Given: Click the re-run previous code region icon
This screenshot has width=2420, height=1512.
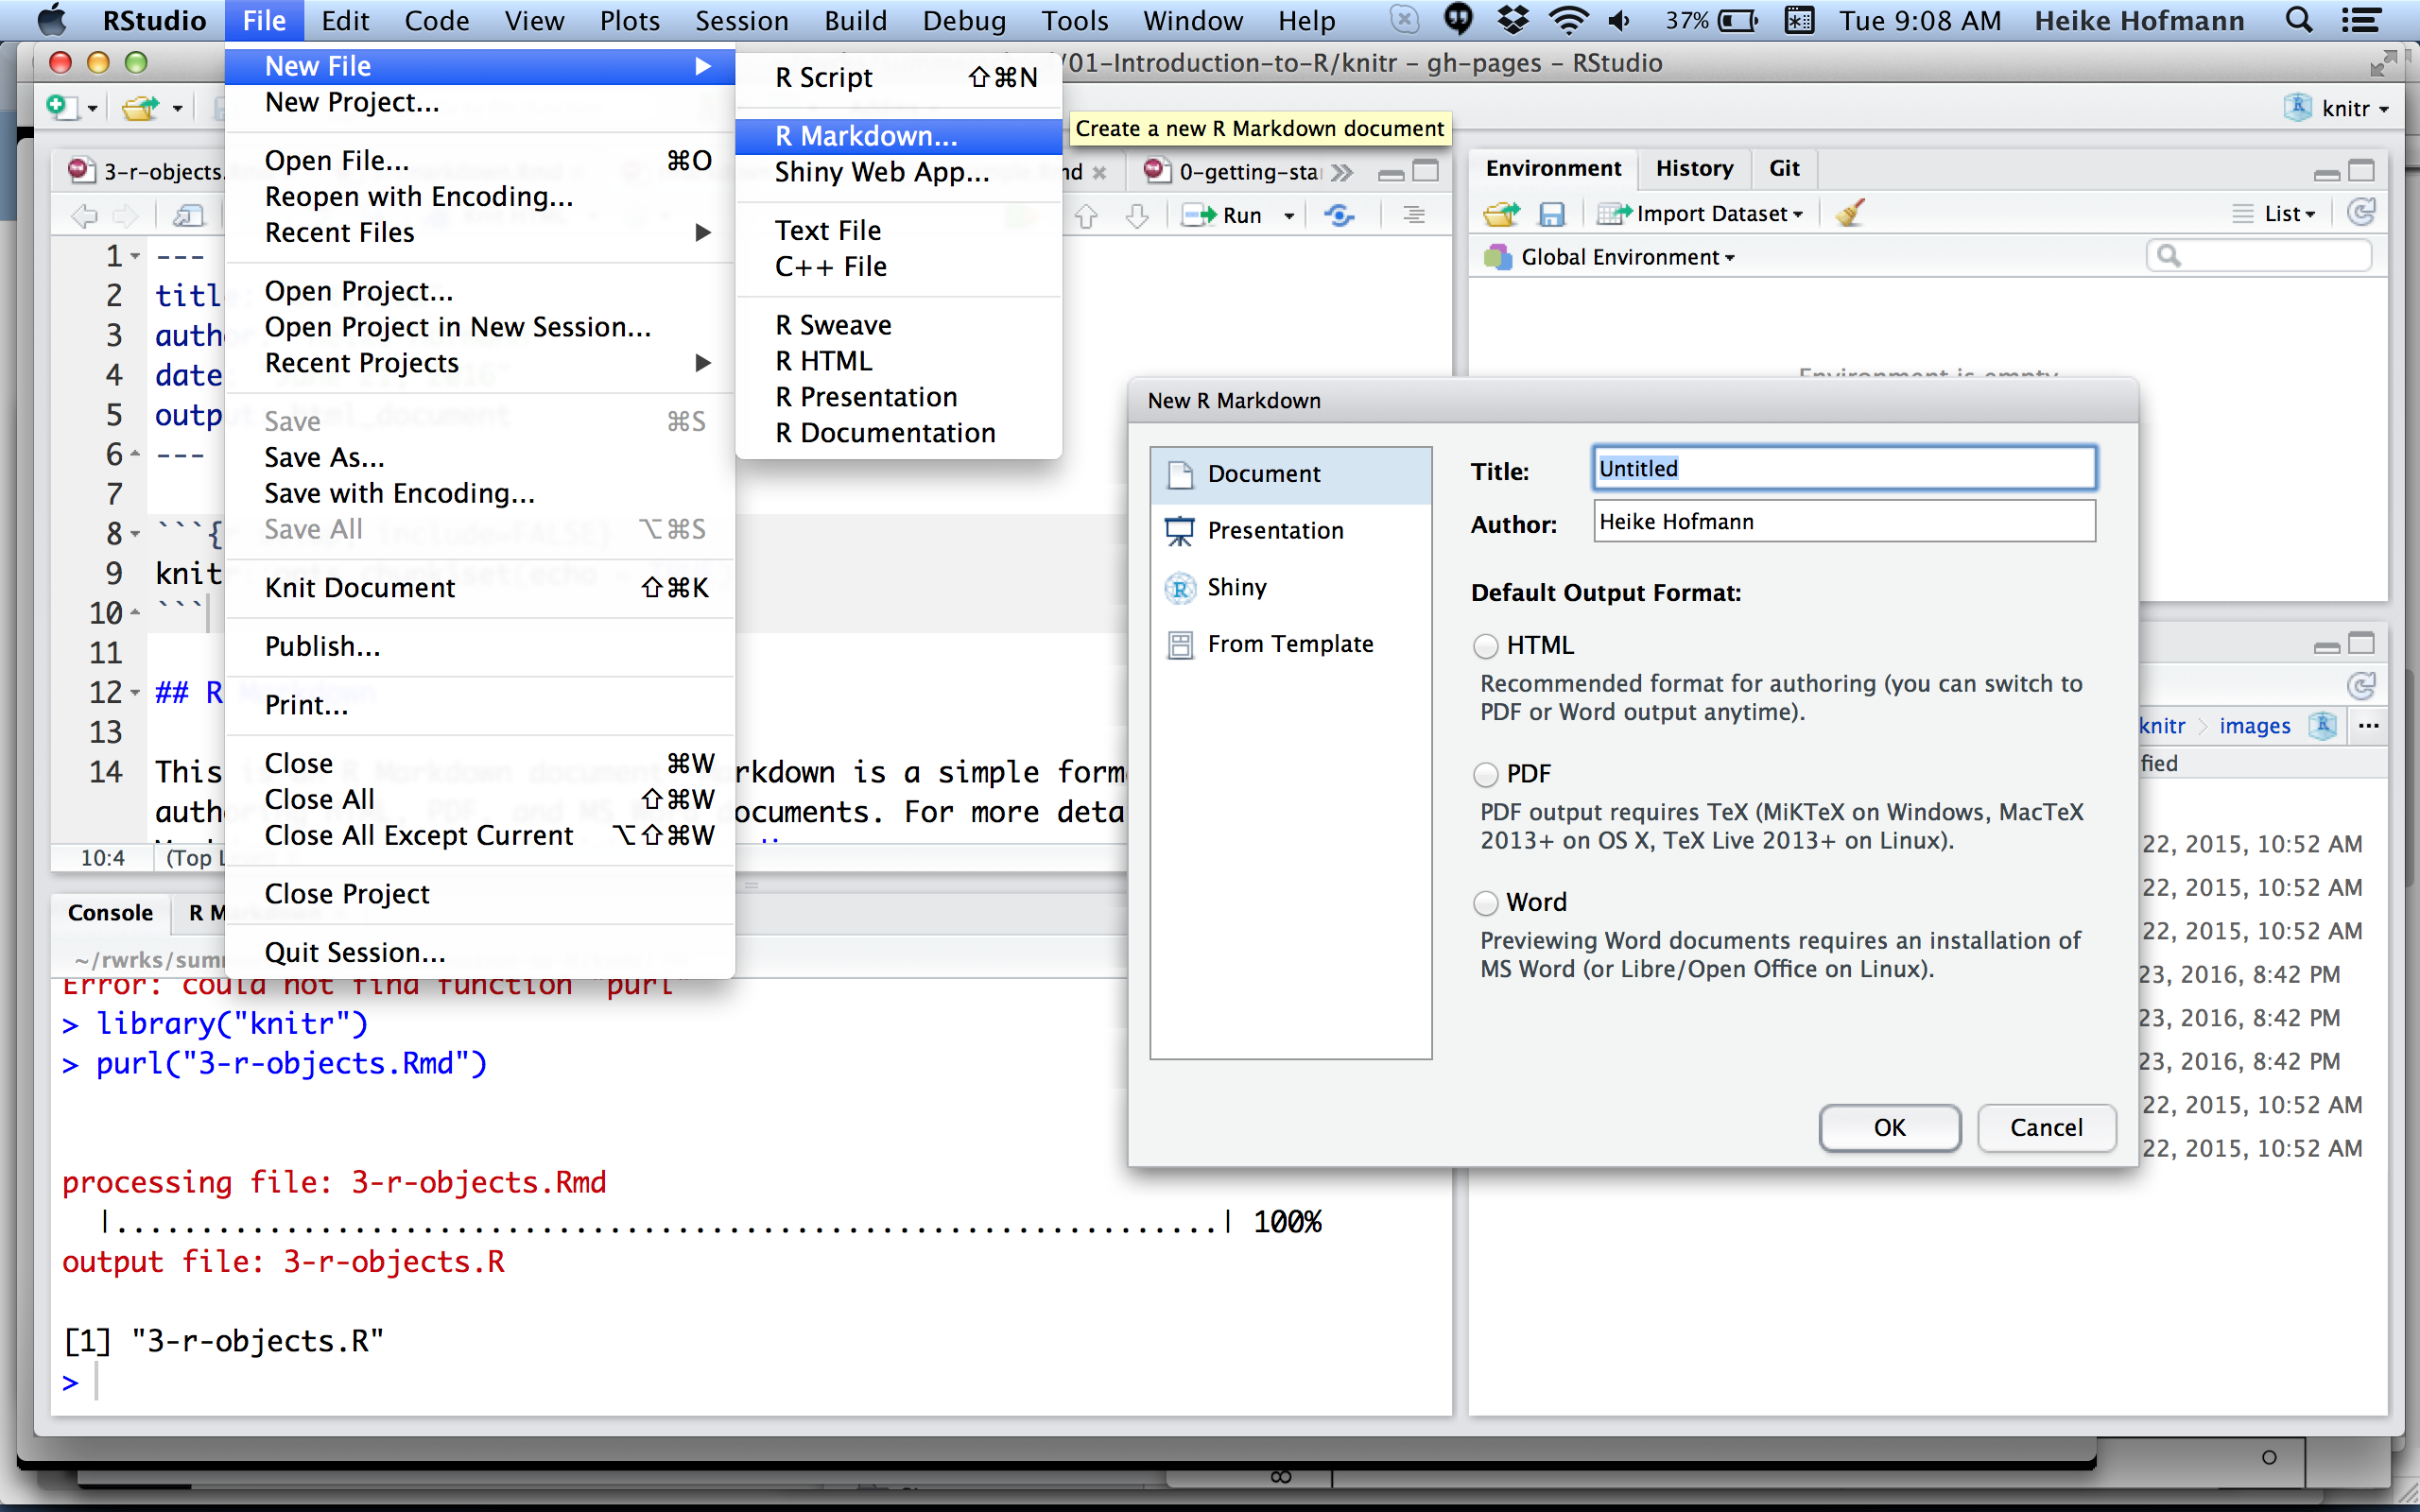Looking at the screenshot, I should point(1339,215).
